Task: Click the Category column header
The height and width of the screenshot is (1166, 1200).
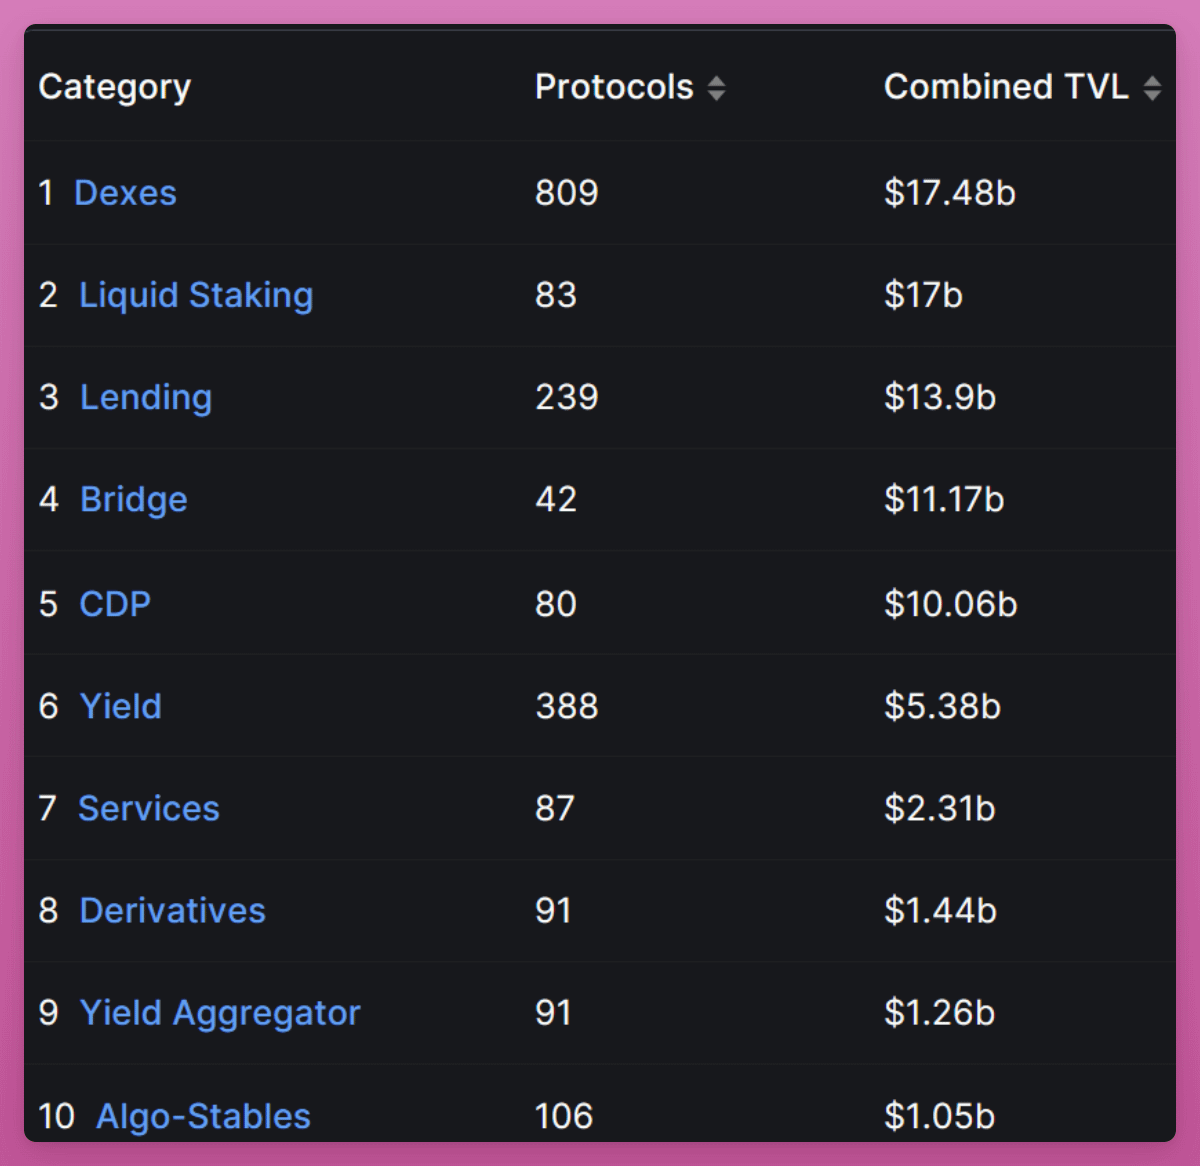Action: click(115, 87)
